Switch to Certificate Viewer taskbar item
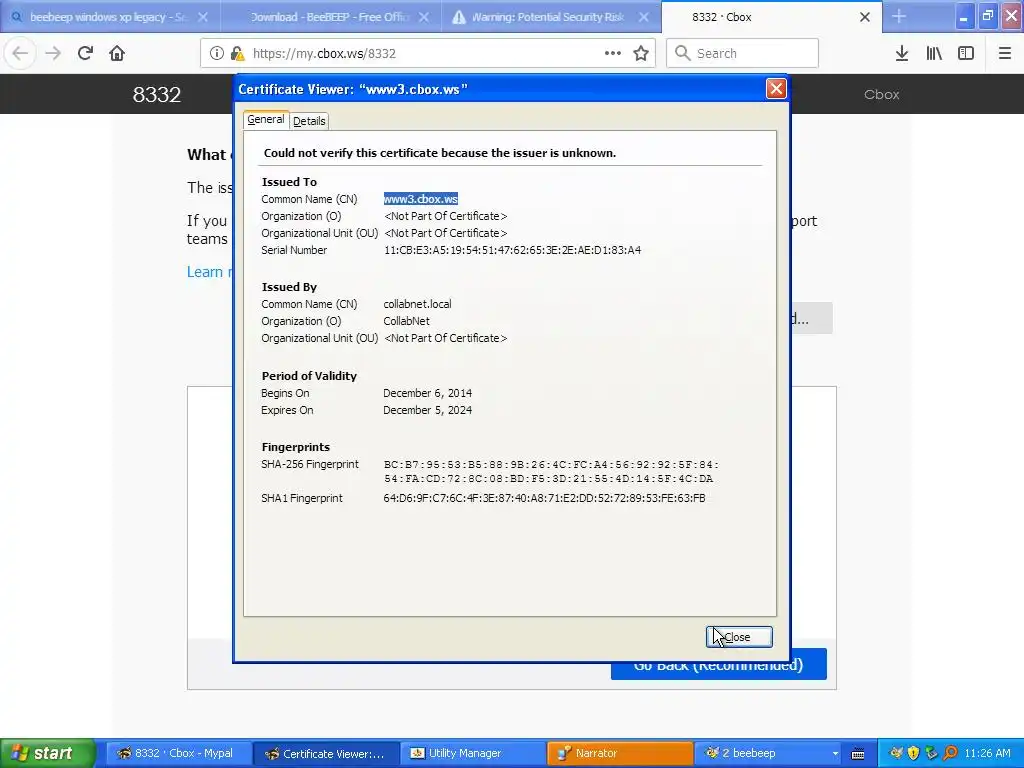 click(325, 754)
